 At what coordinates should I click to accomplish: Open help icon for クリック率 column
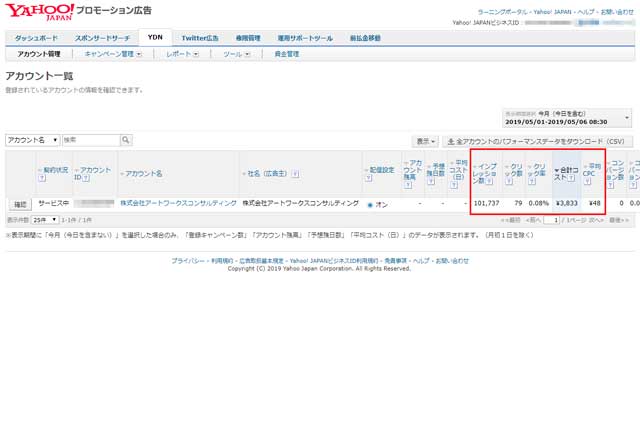531,181
